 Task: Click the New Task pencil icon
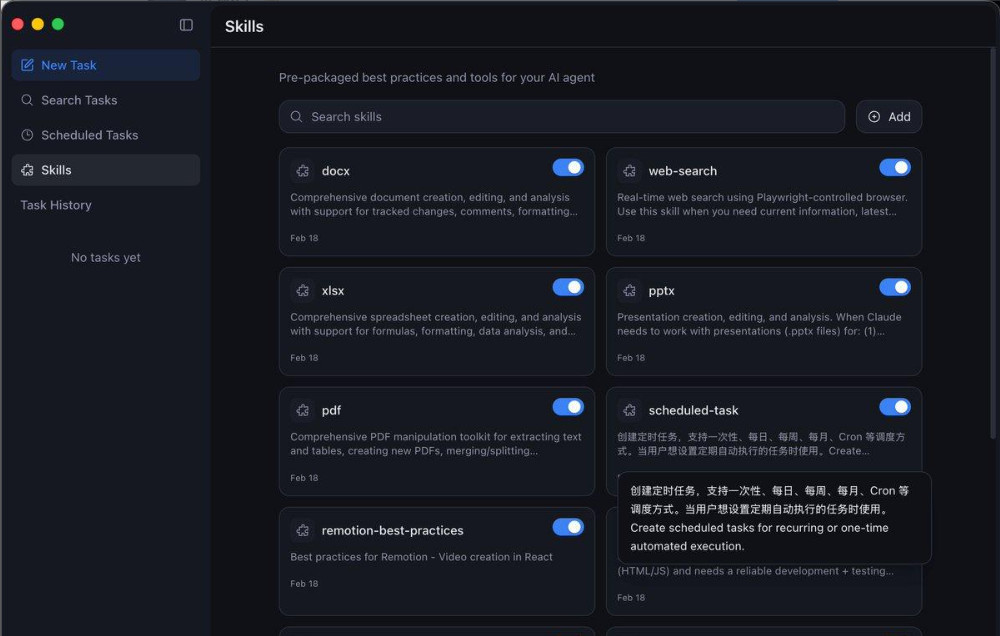coord(27,65)
